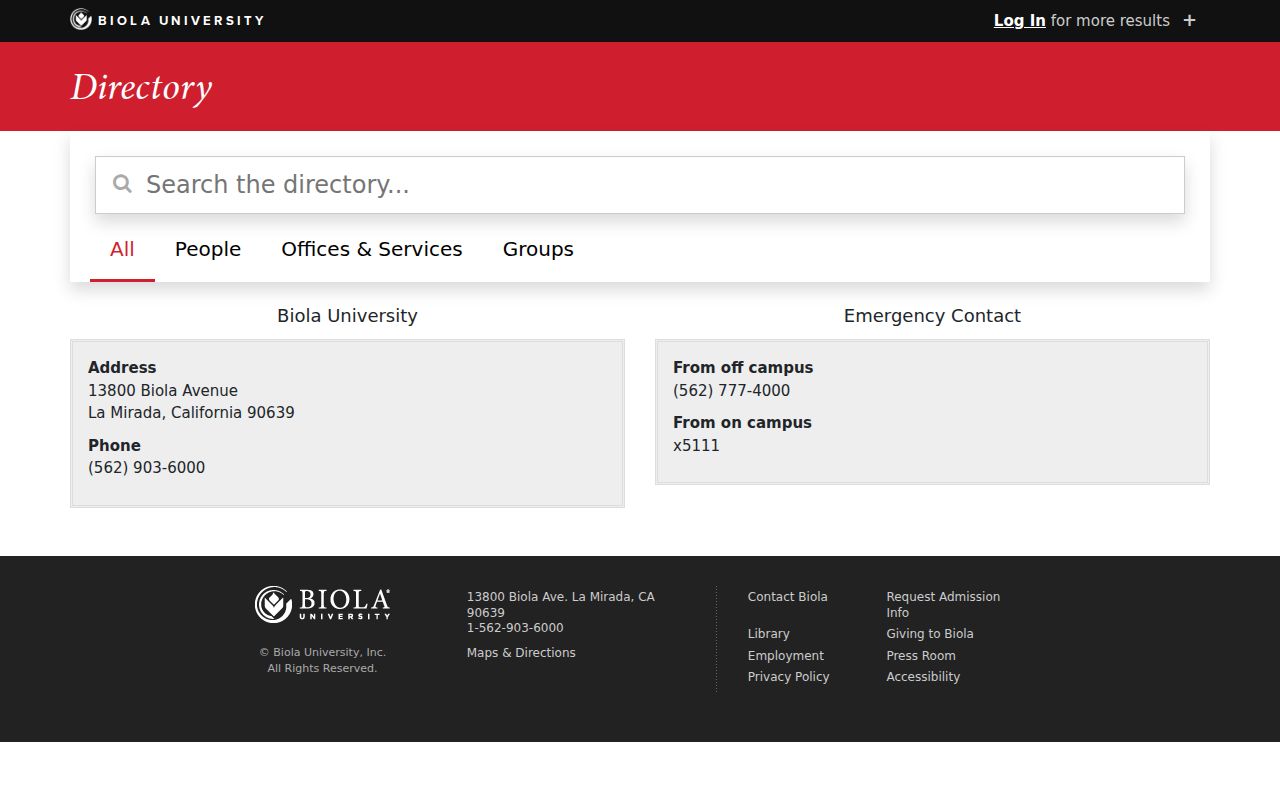Viewport: 1280px width, 800px height.
Task: Open Giving to Biola link
Action: click(x=930, y=633)
